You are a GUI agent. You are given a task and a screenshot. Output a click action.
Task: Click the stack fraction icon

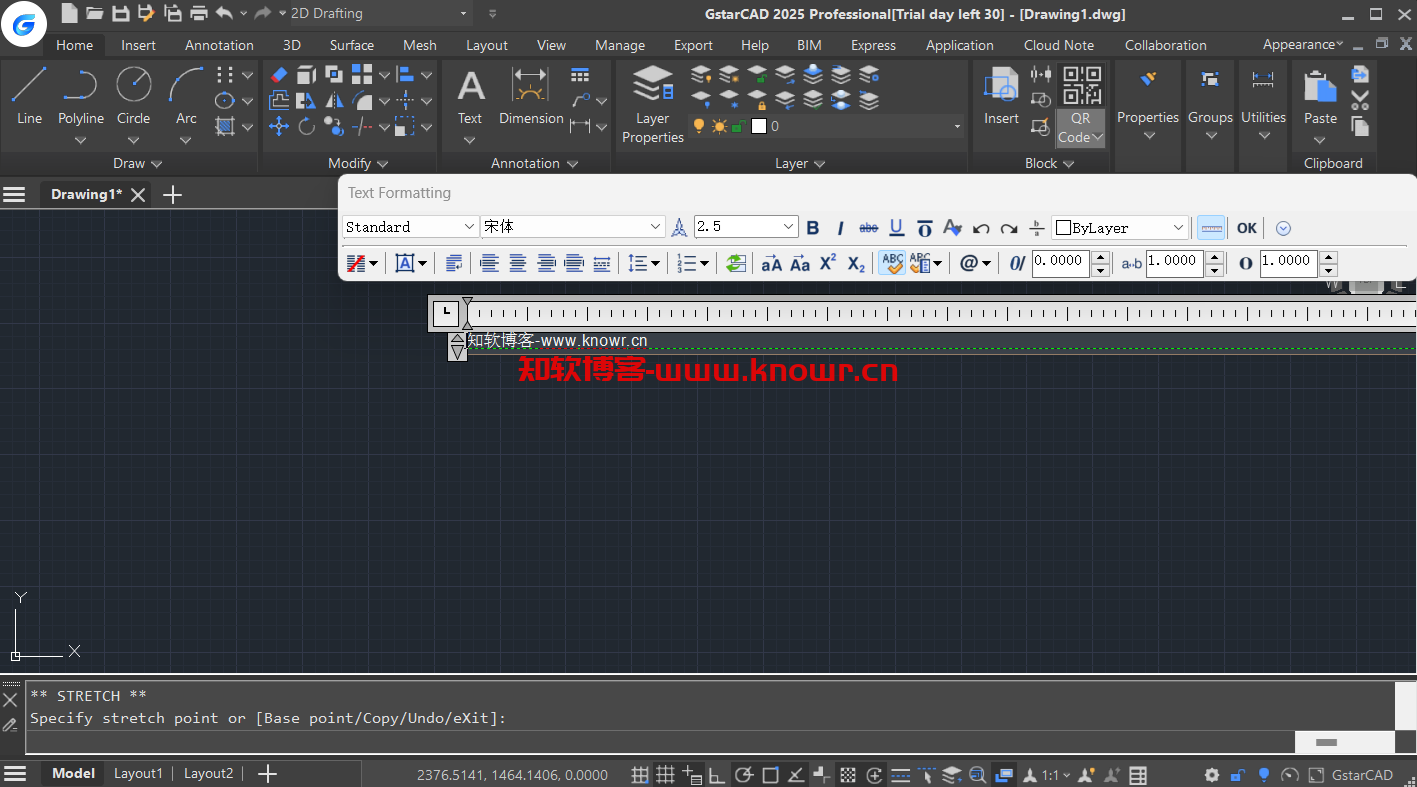[x=1037, y=228]
